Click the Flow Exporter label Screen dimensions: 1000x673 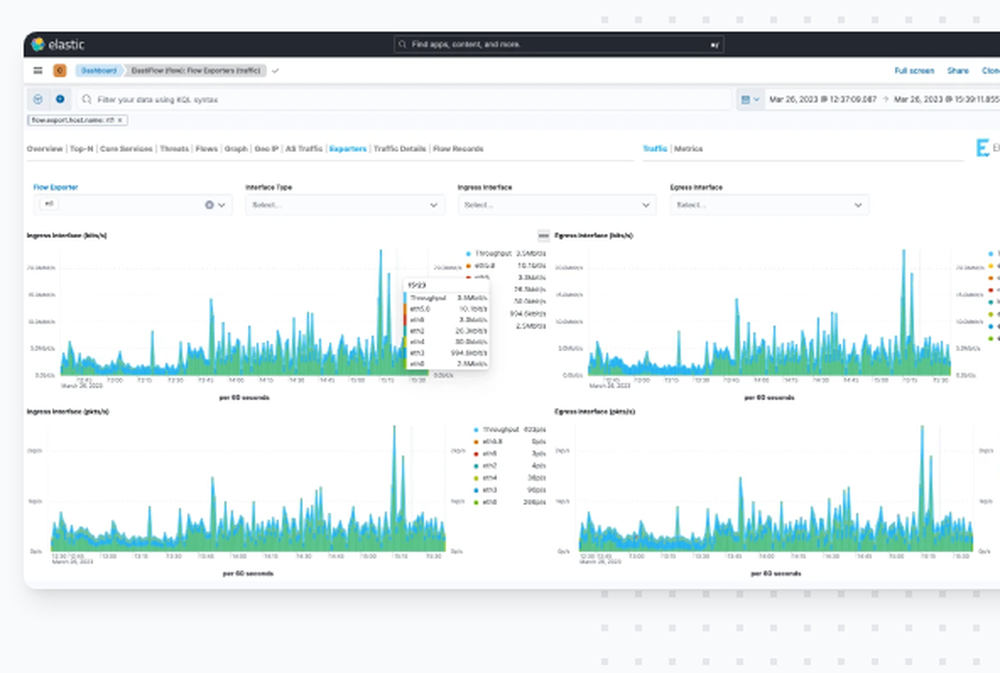coord(55,187)
